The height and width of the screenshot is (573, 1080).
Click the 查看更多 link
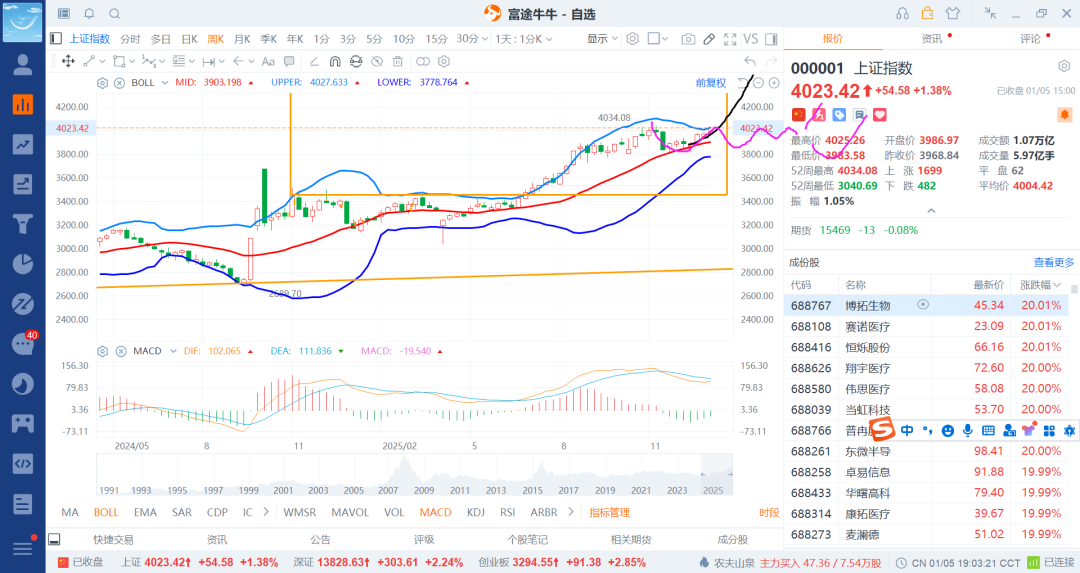1053,262
